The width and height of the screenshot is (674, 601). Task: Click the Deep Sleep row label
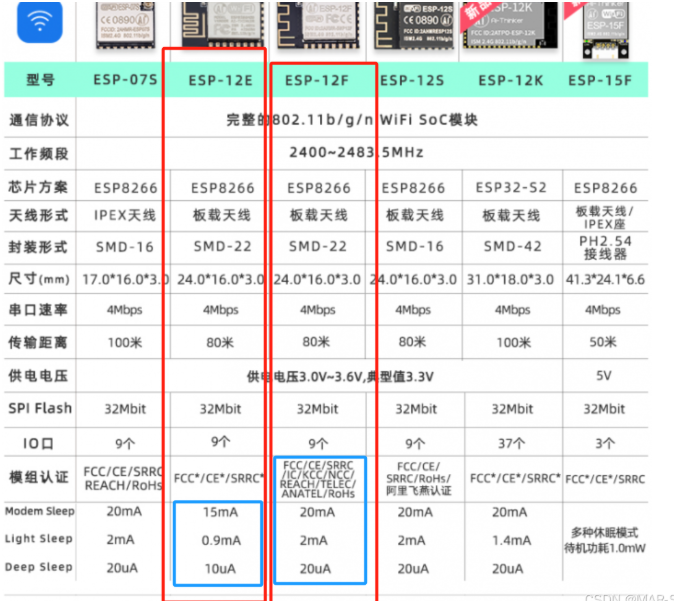39,567
